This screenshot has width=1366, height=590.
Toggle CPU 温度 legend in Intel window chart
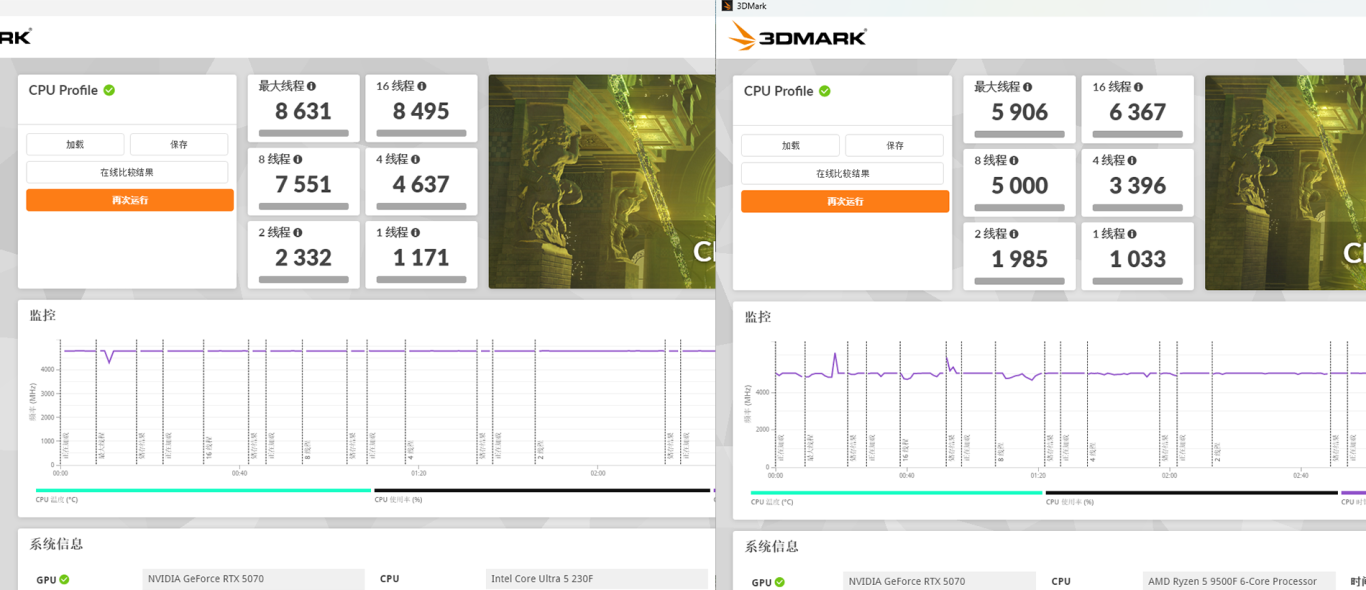point(203,494)
